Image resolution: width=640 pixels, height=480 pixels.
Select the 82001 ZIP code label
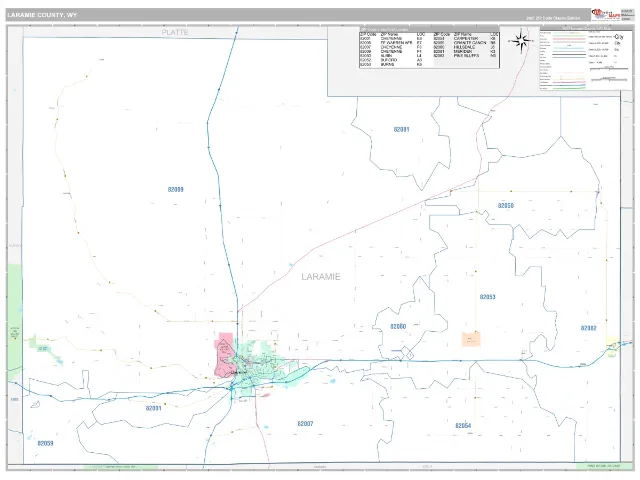tap(153, 408)
